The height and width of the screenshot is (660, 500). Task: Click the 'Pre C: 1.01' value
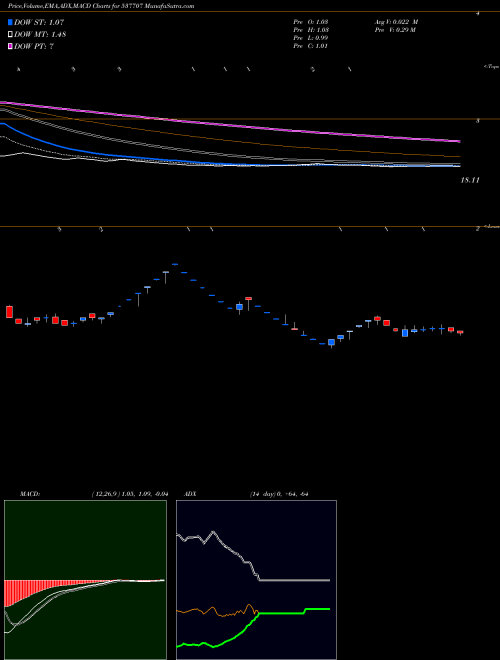[311, 46]
